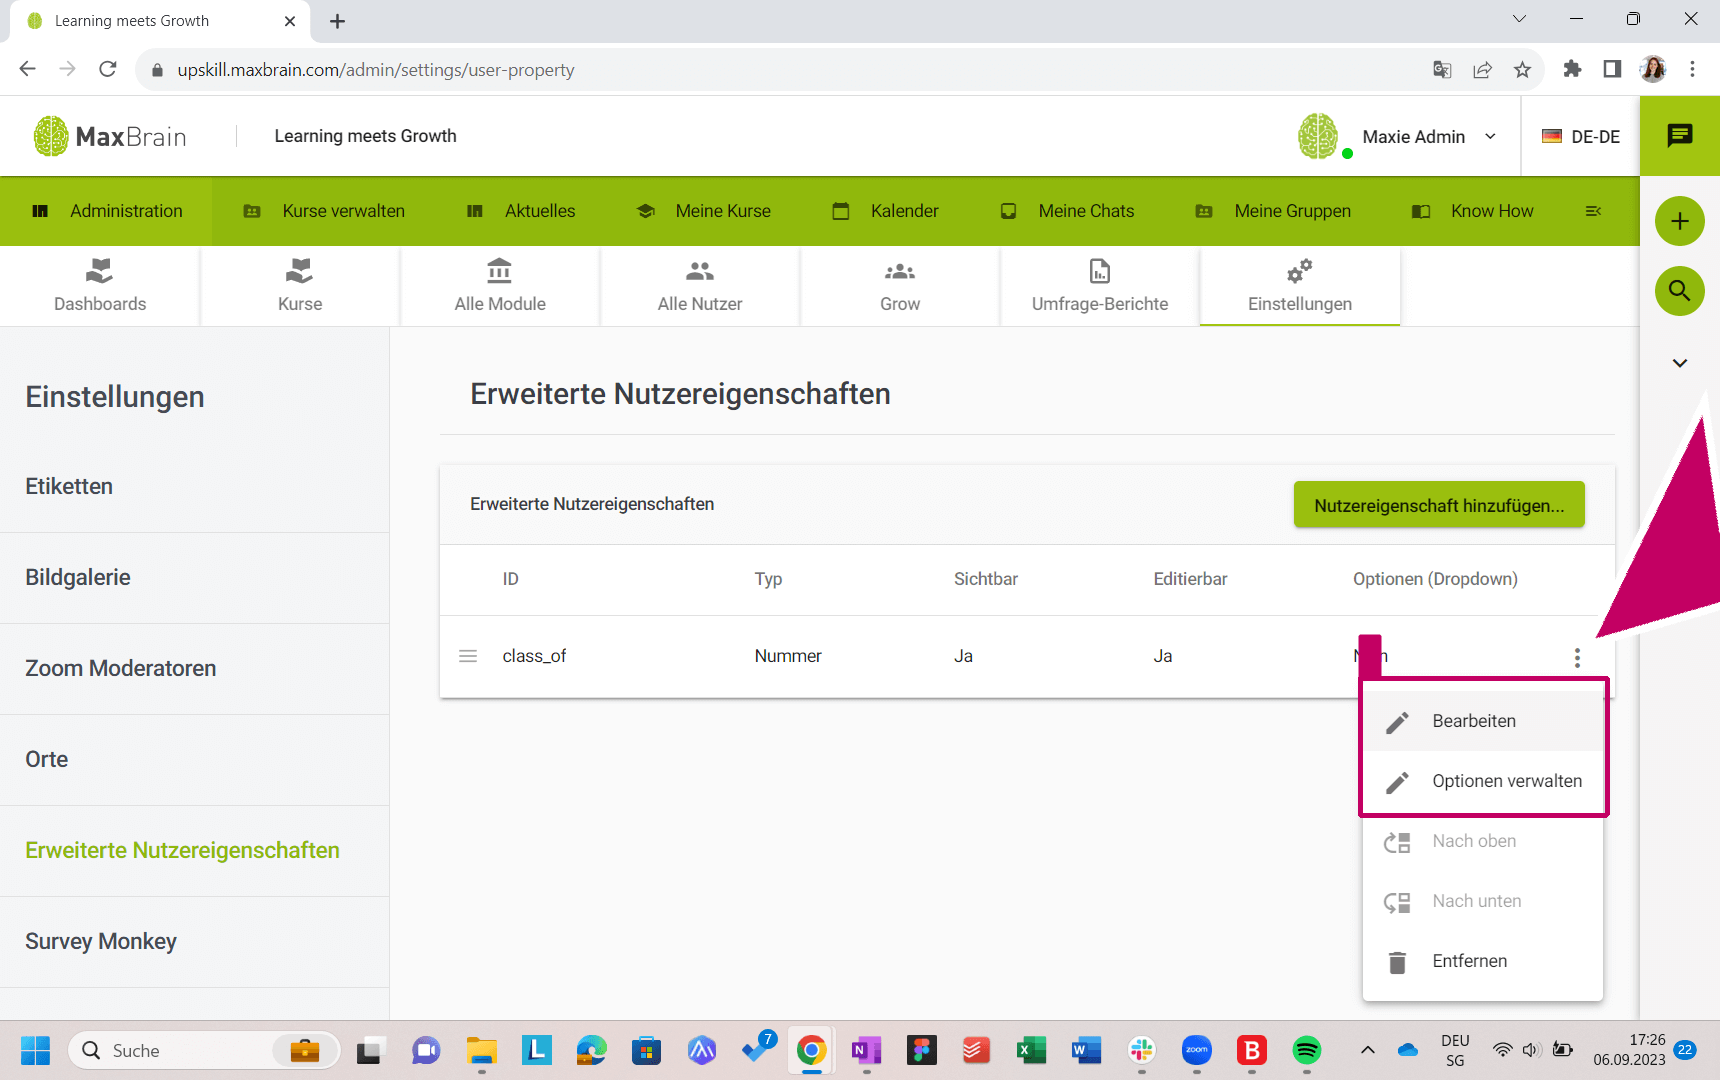
Task: Choose Nach unten from context menu
Action: (x=1483, y=901)
